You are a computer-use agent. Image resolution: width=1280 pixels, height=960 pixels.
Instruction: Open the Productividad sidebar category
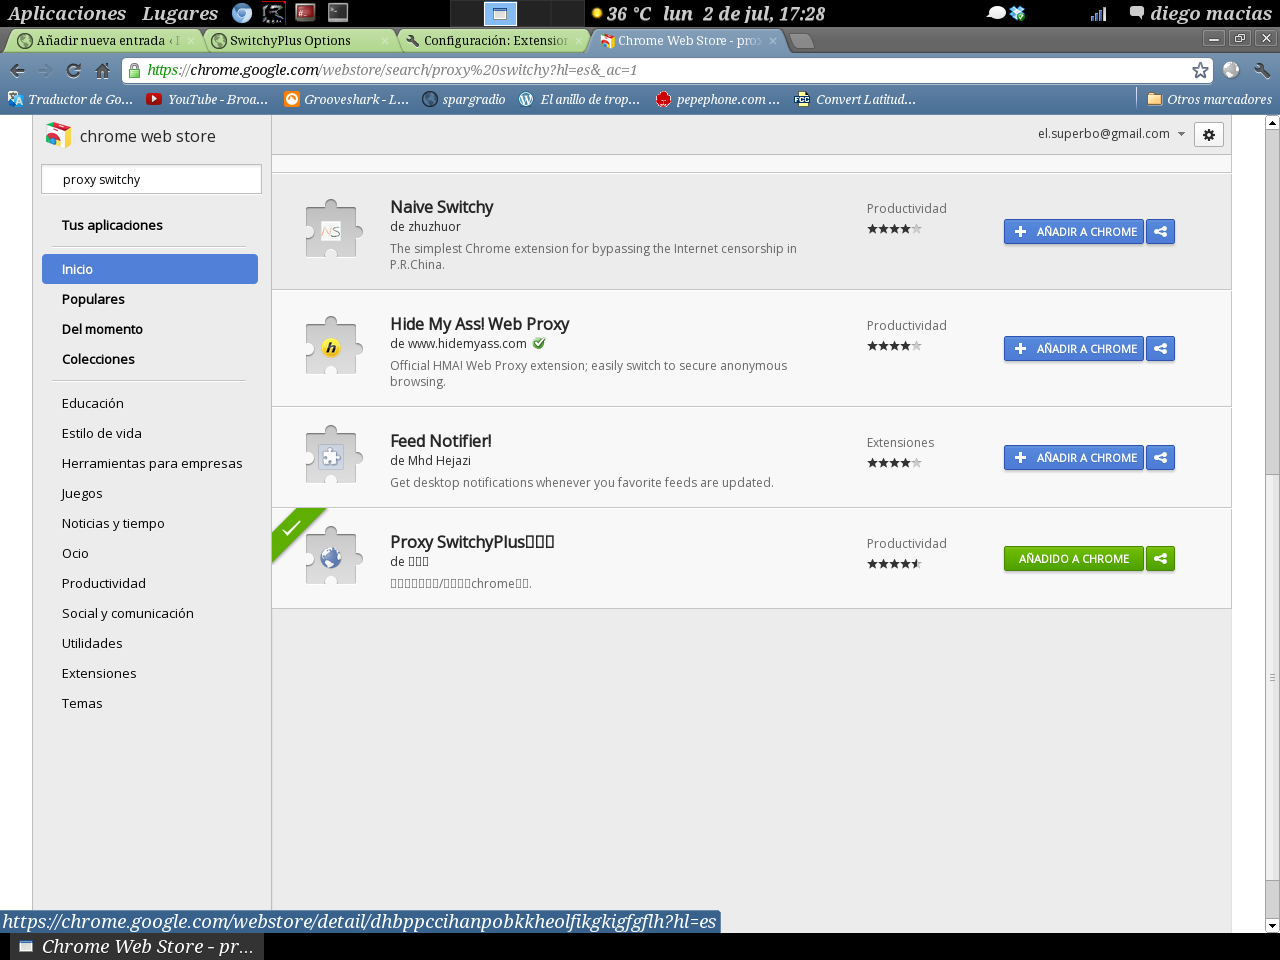104,583
